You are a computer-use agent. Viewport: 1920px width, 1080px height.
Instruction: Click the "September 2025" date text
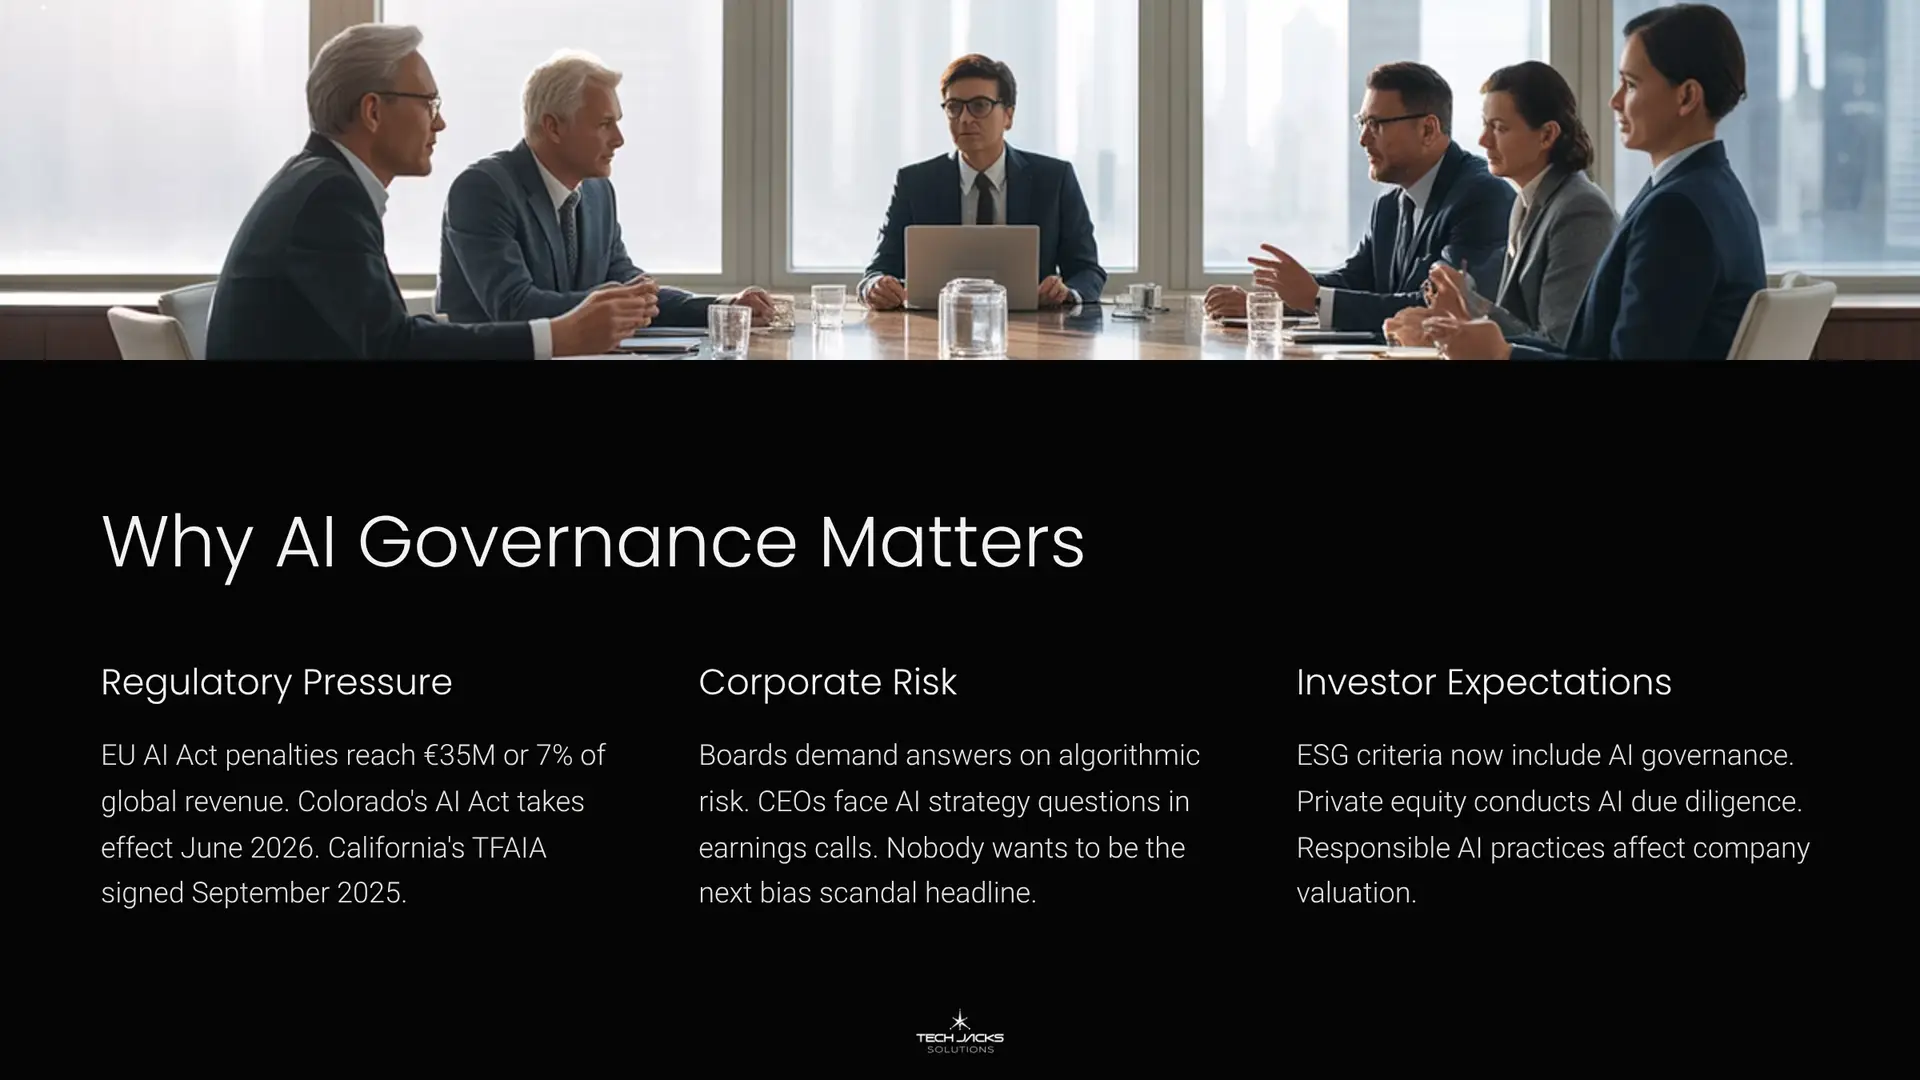(x=299, y=893)
